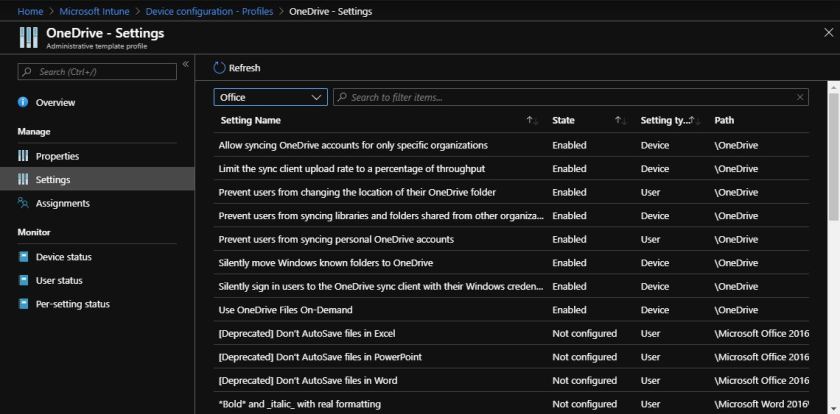The image size is (840, 414).
Task: Open 'Silently move Windows known folders to OneDrive'
Action: point(326,263)
